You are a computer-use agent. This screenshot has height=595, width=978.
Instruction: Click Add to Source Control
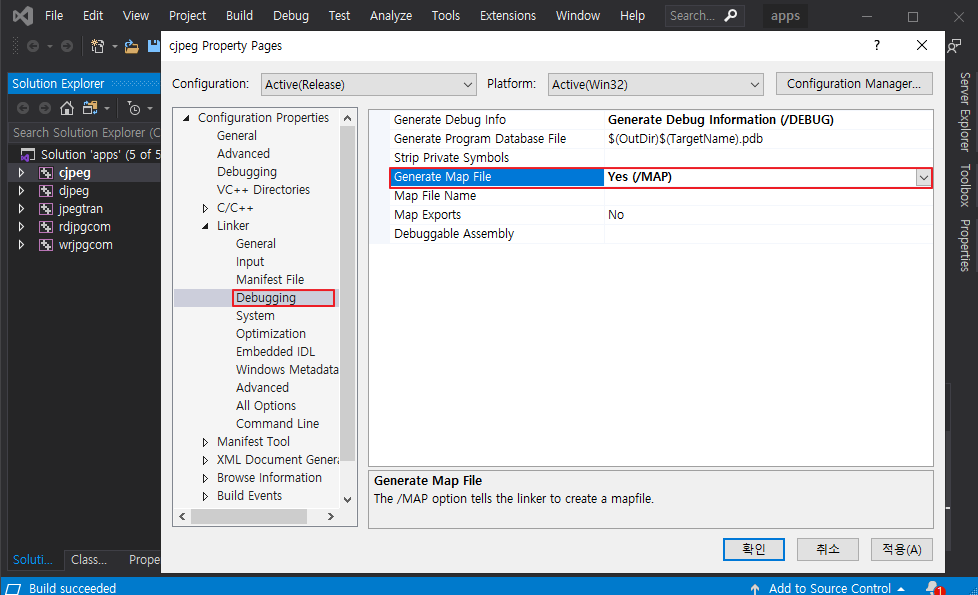[829, 588]
